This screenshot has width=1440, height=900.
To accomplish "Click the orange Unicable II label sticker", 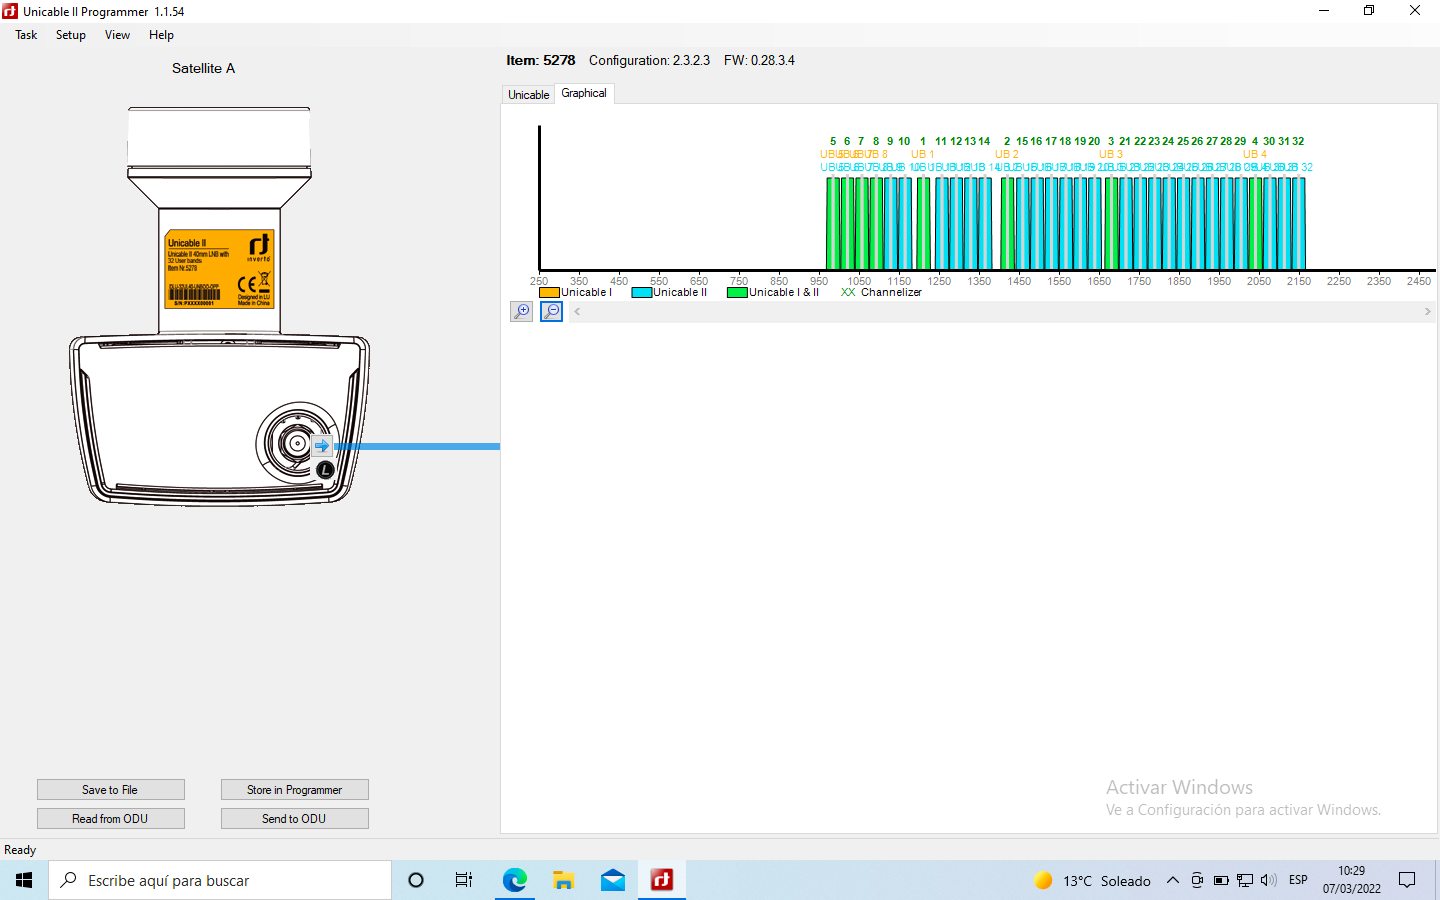I will [219, 269].
